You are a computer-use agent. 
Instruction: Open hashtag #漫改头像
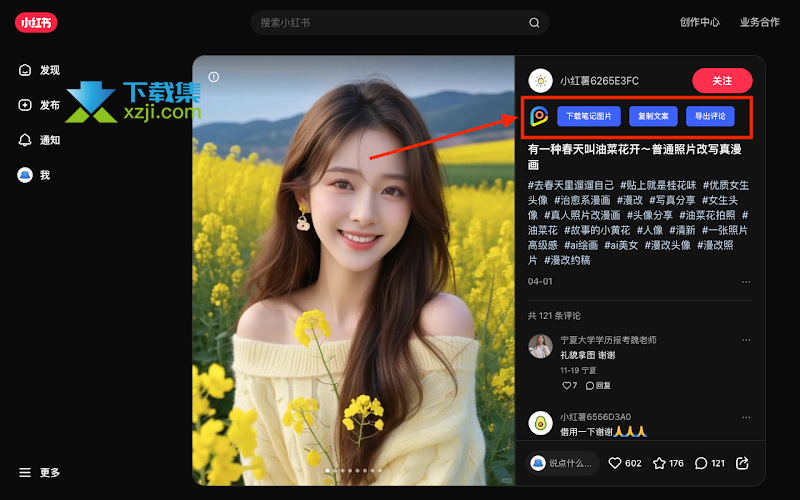pos(667,245)
